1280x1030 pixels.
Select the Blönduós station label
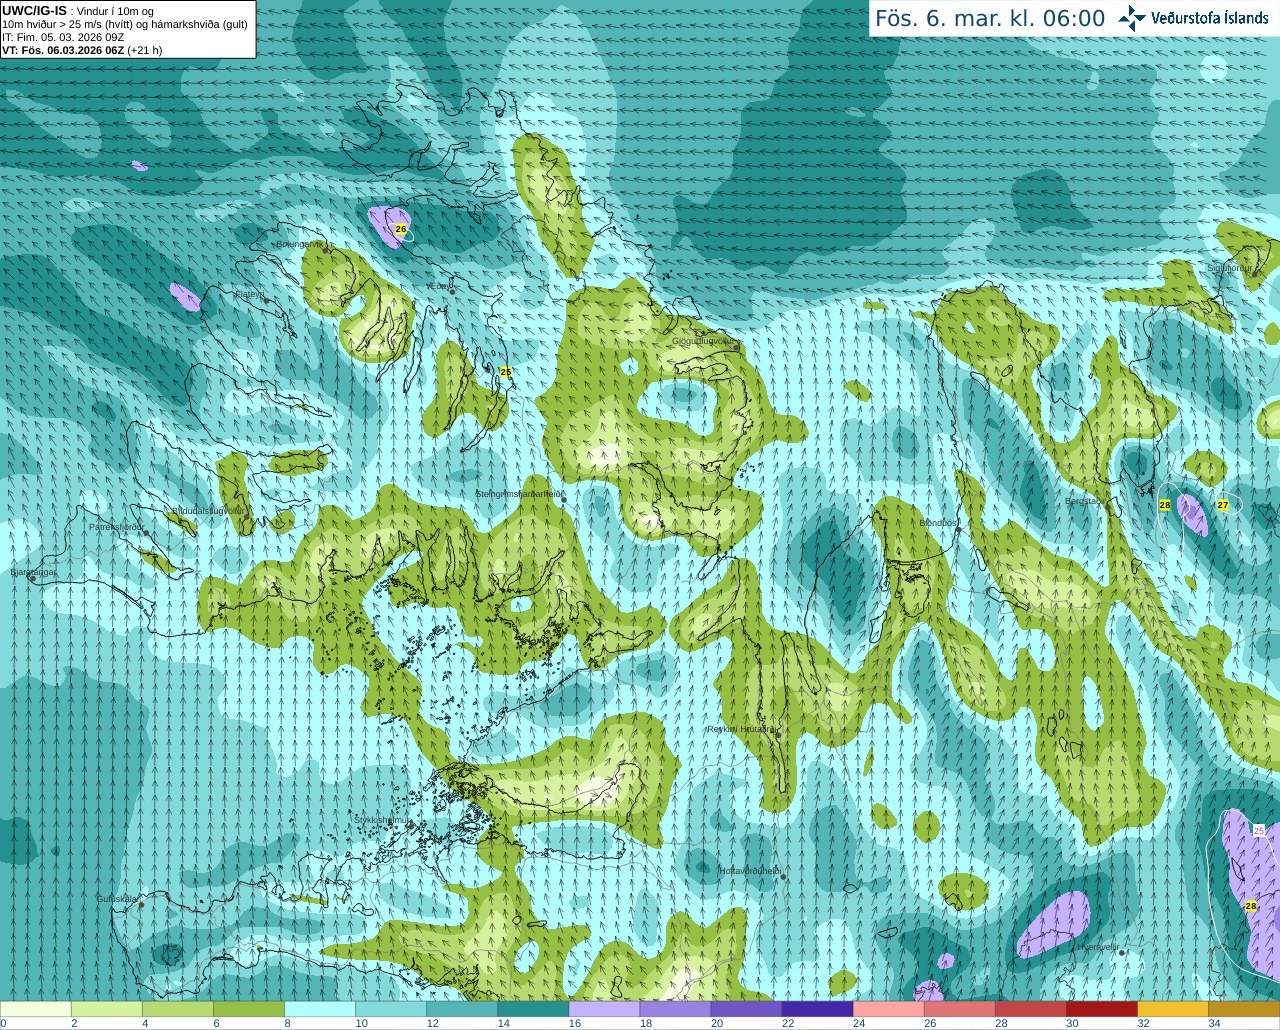point(938,523)
